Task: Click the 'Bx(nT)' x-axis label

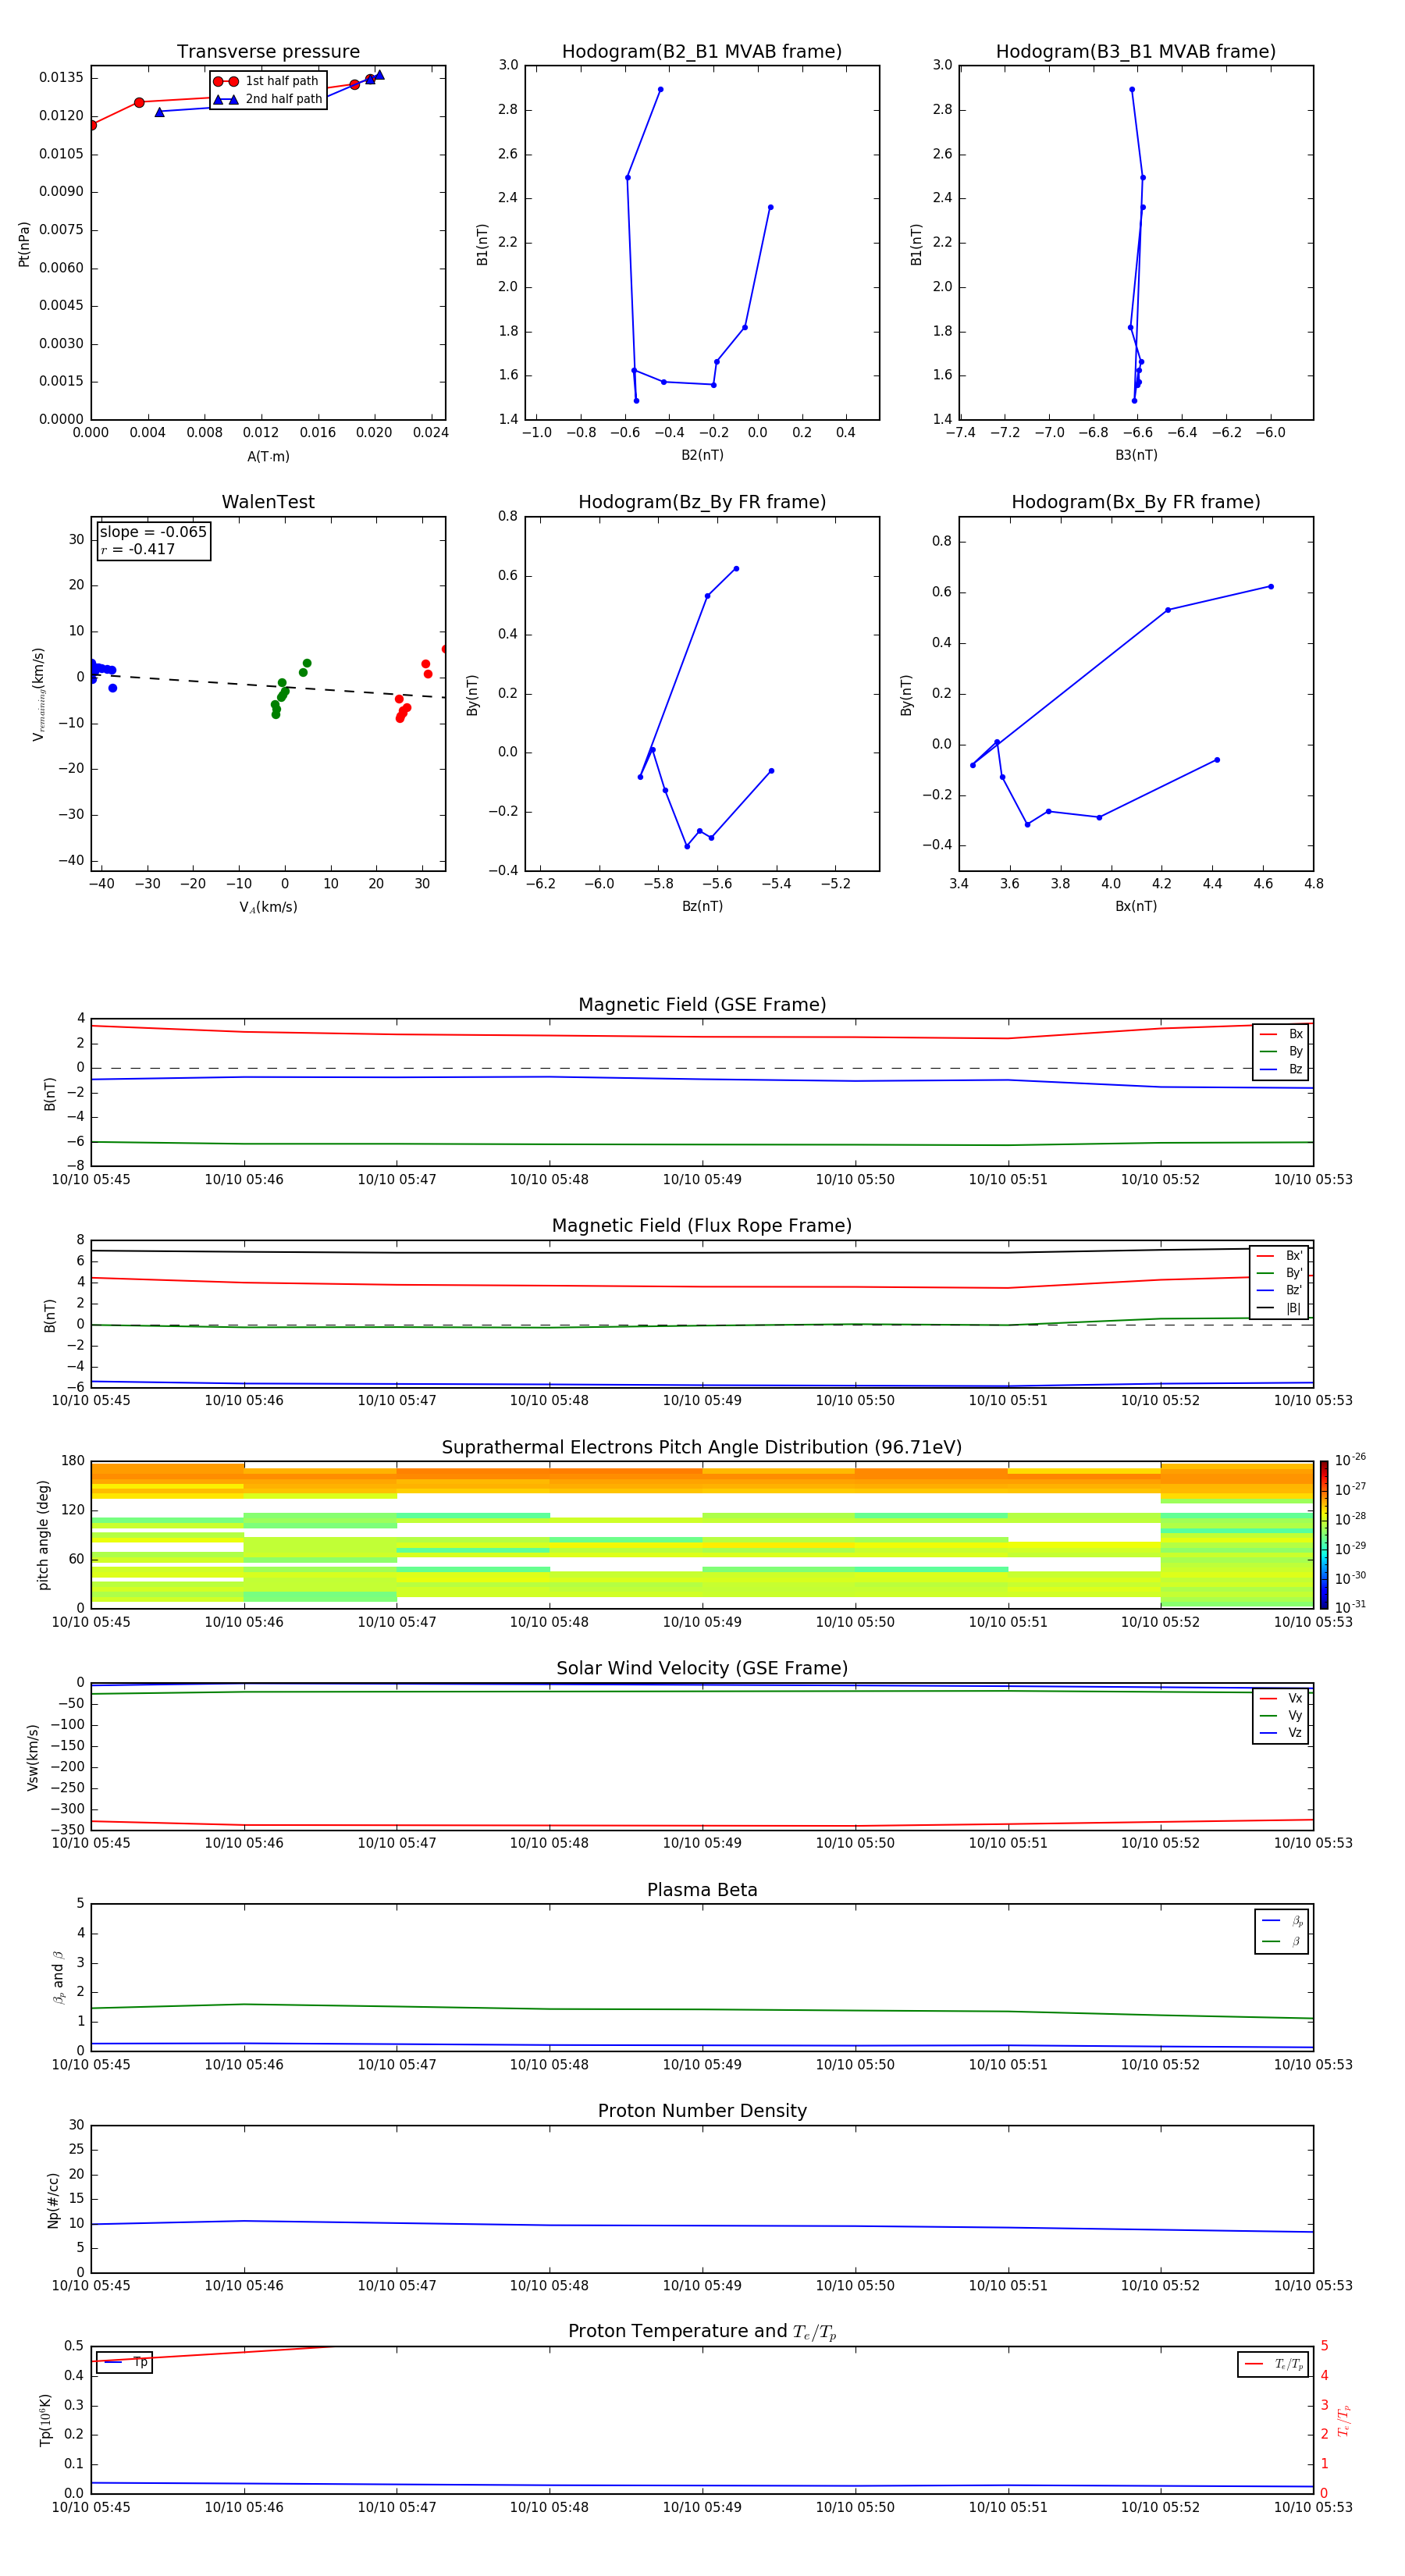Action: pos(1136,906)
